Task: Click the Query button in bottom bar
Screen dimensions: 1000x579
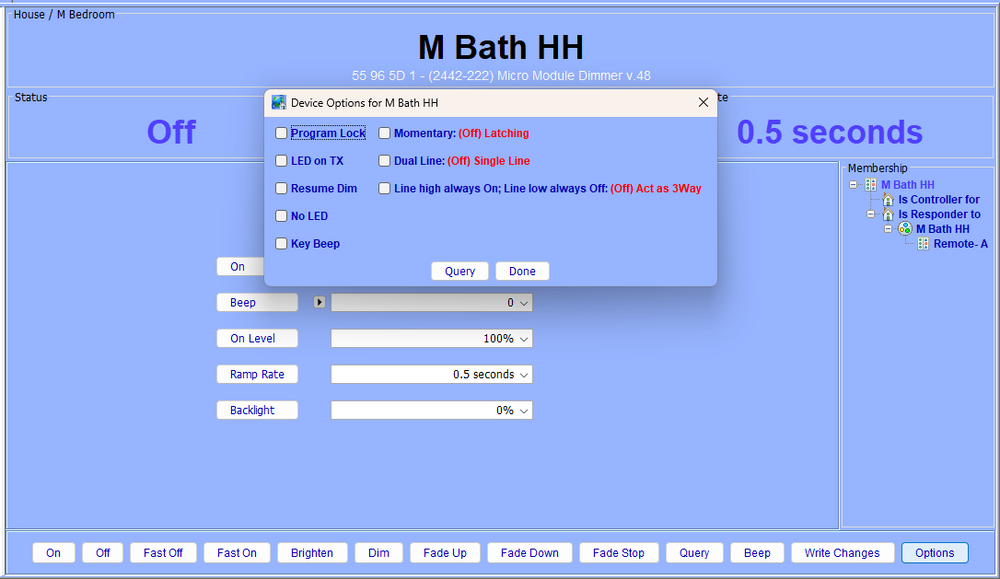Action: click(x=694, y=553)
